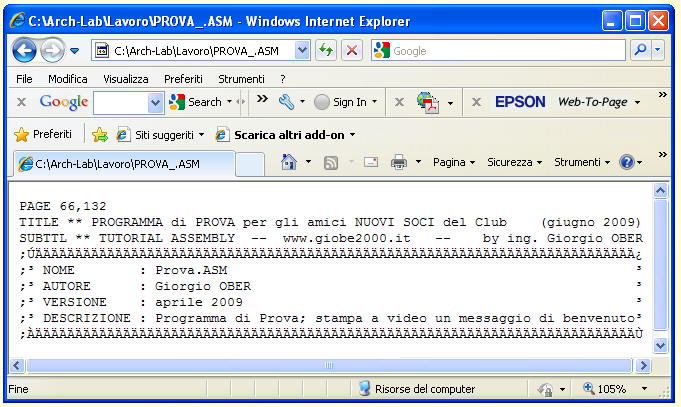Click vertical scrollbar down arrow

[x=660, y=346]
